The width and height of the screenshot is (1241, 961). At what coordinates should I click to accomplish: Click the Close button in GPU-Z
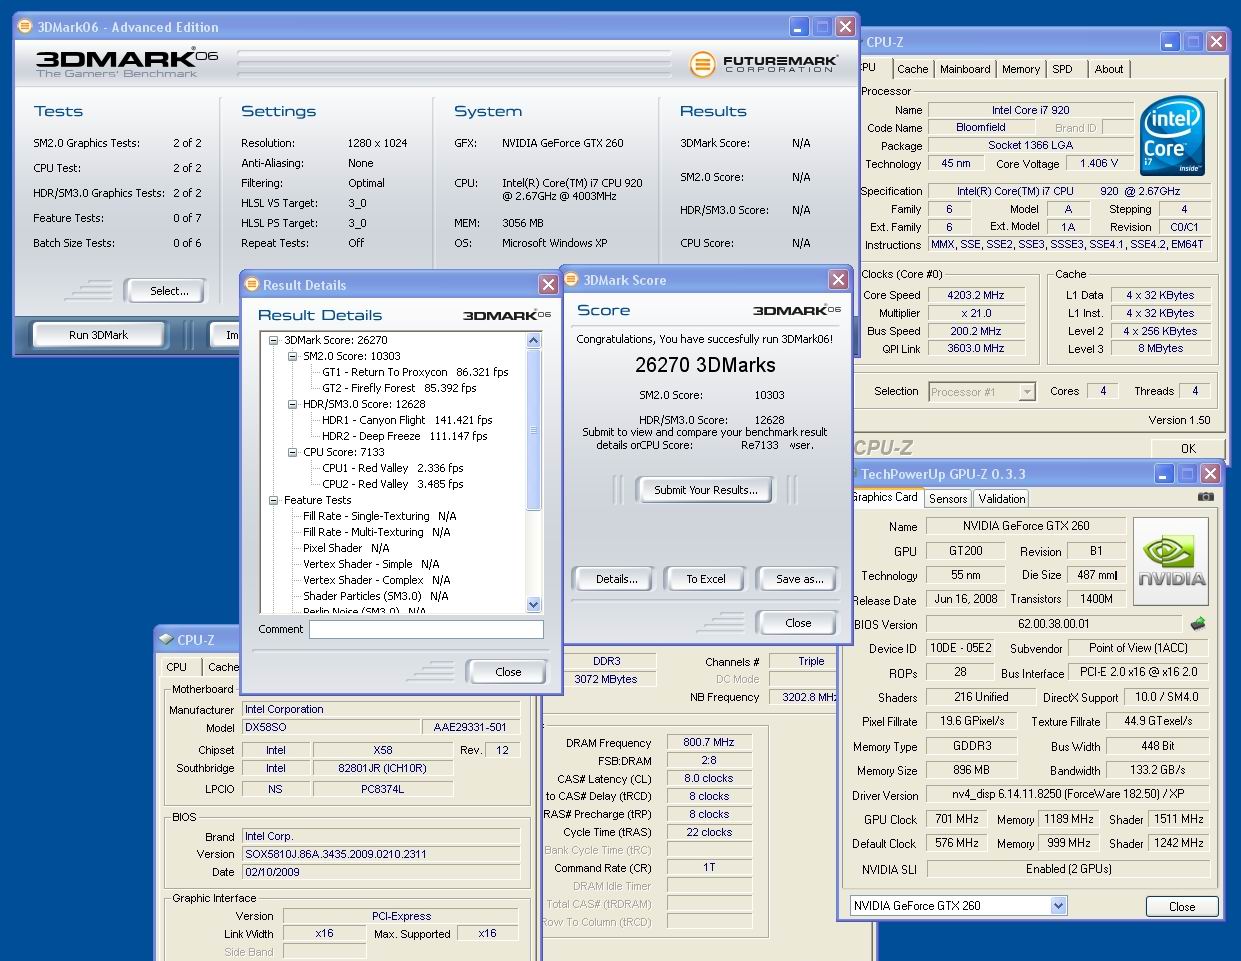click(1182, 907)
